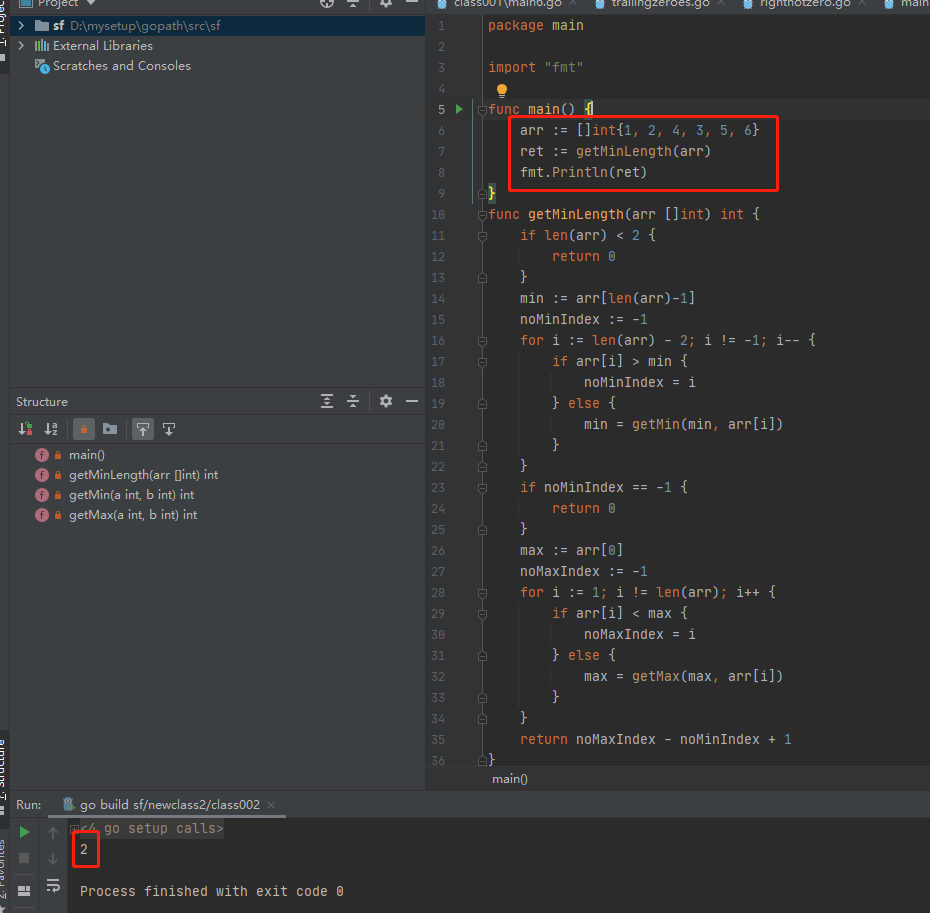The image size is (930, 913).
Task: Select go build sf/newclass2/class002 run tab
Action: [x=169, y=805]
